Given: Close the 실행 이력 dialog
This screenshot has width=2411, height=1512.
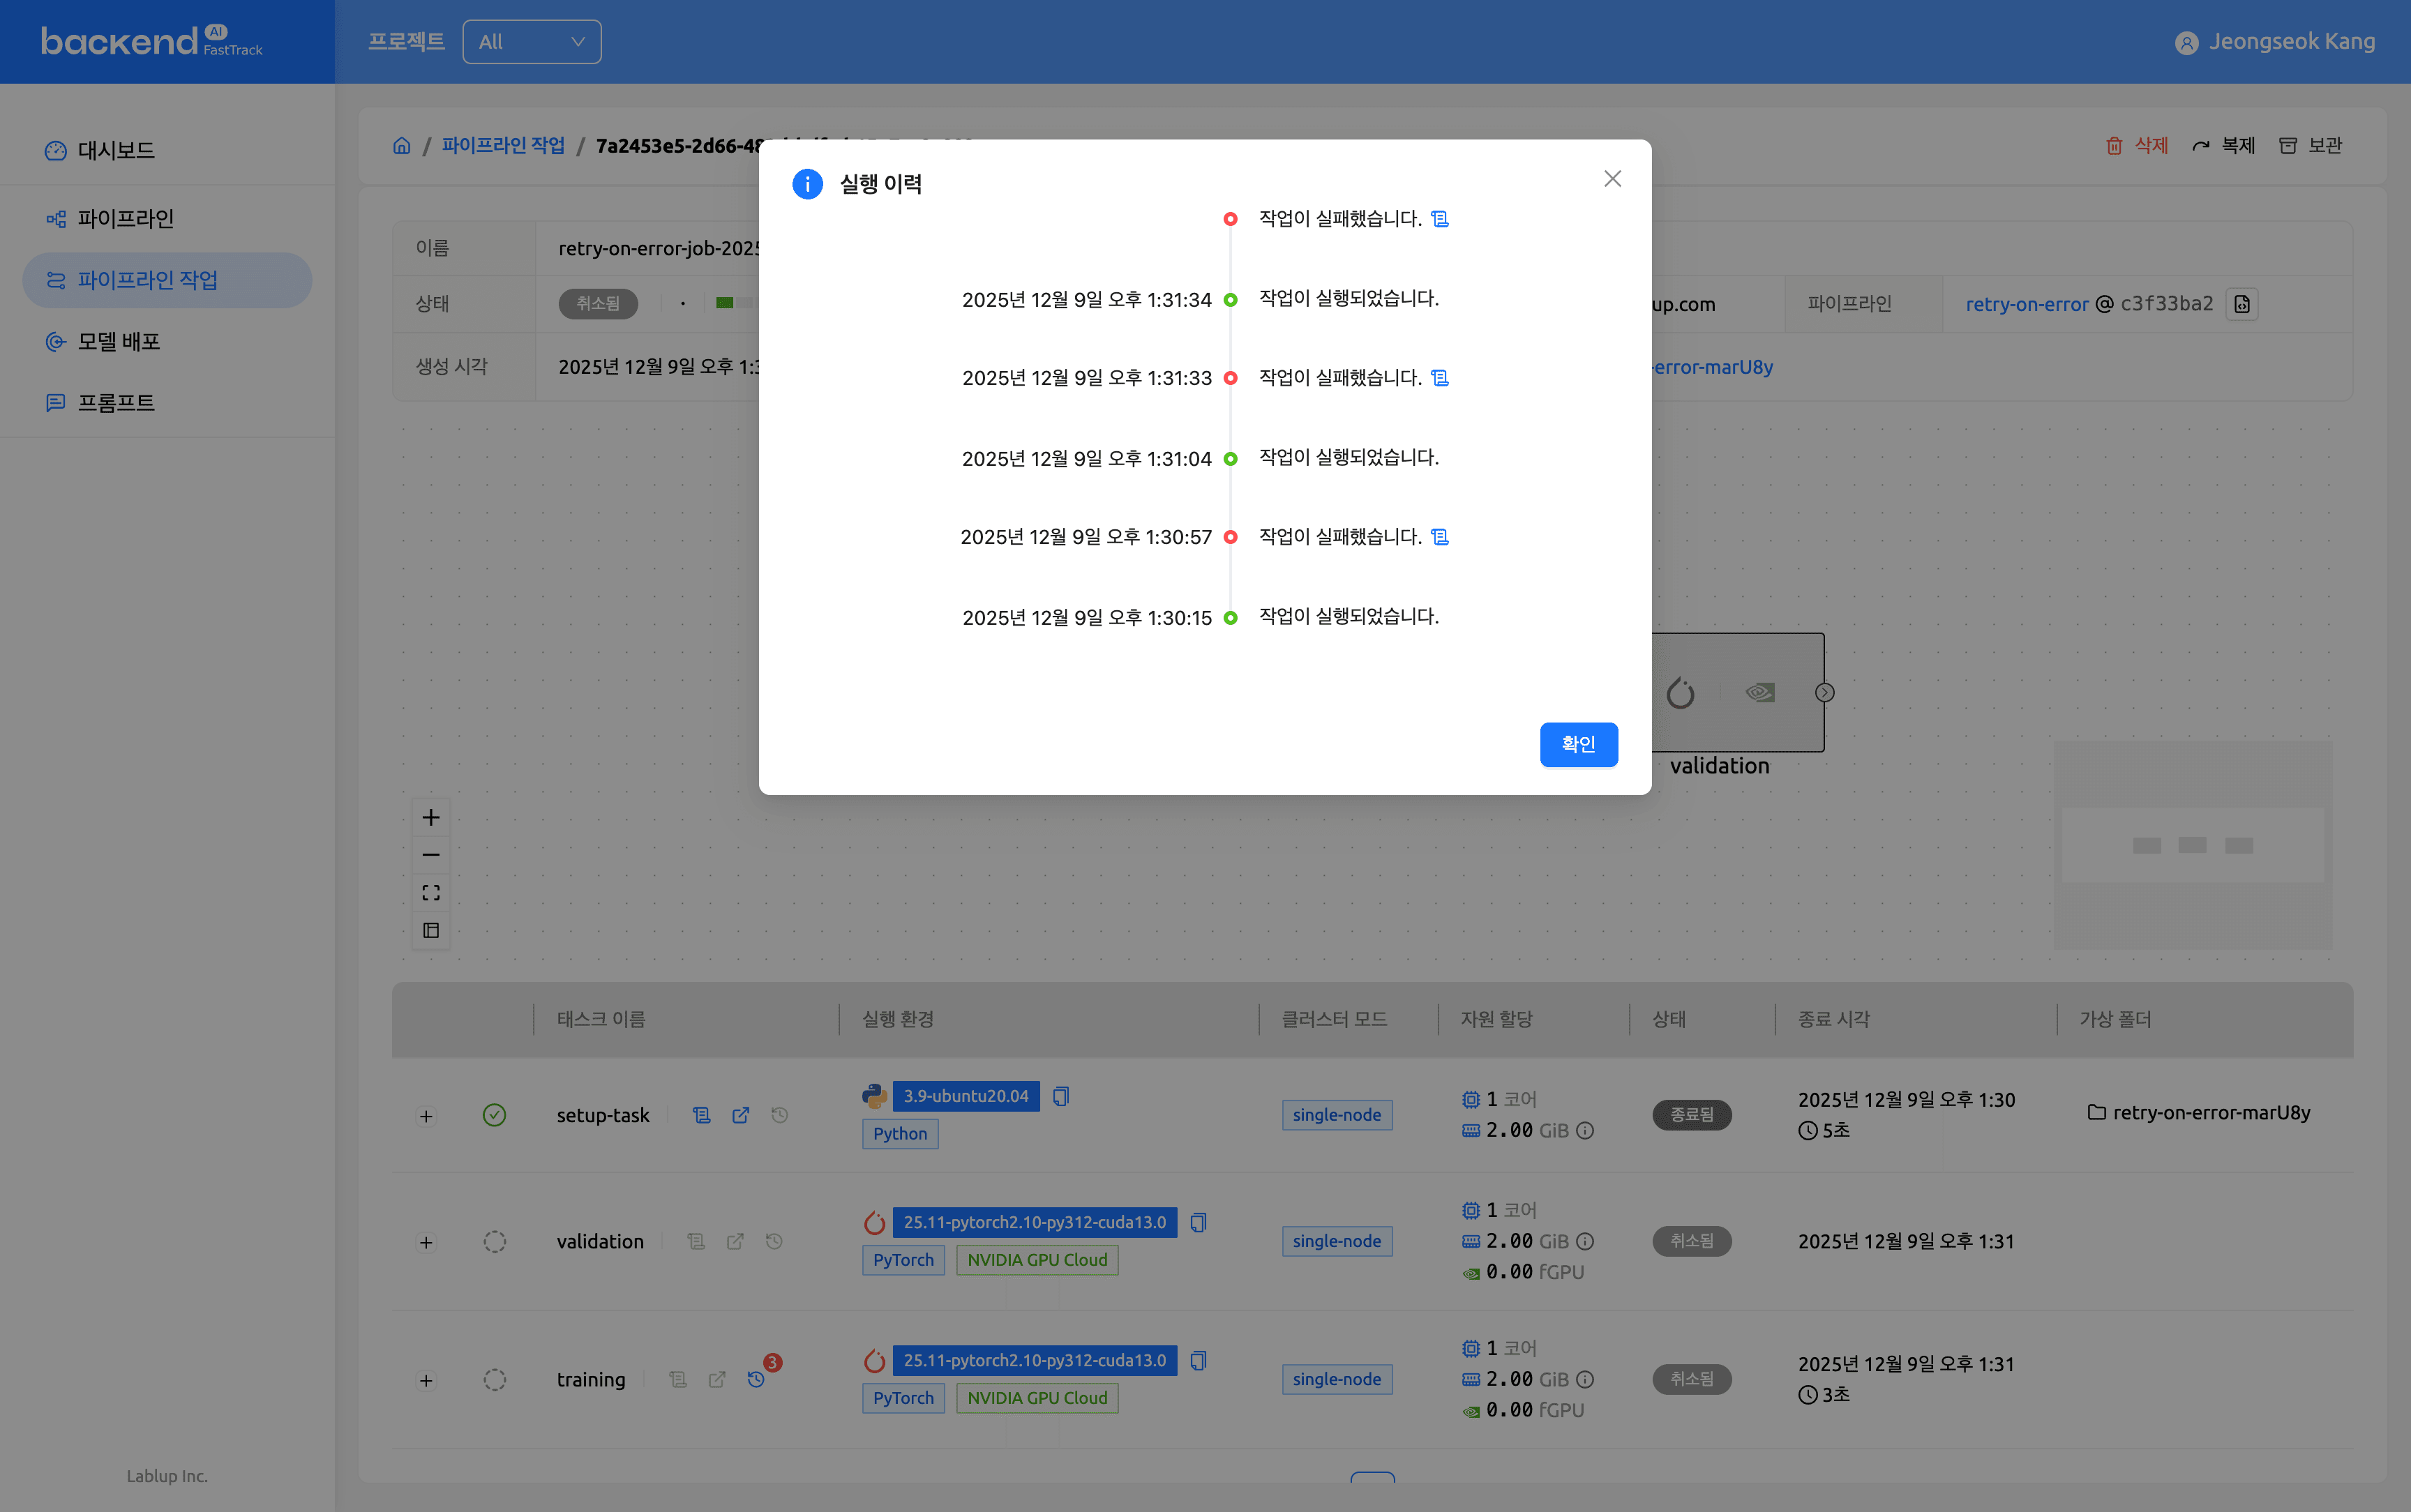Looking at the screenshot, I should (1612, 179).
